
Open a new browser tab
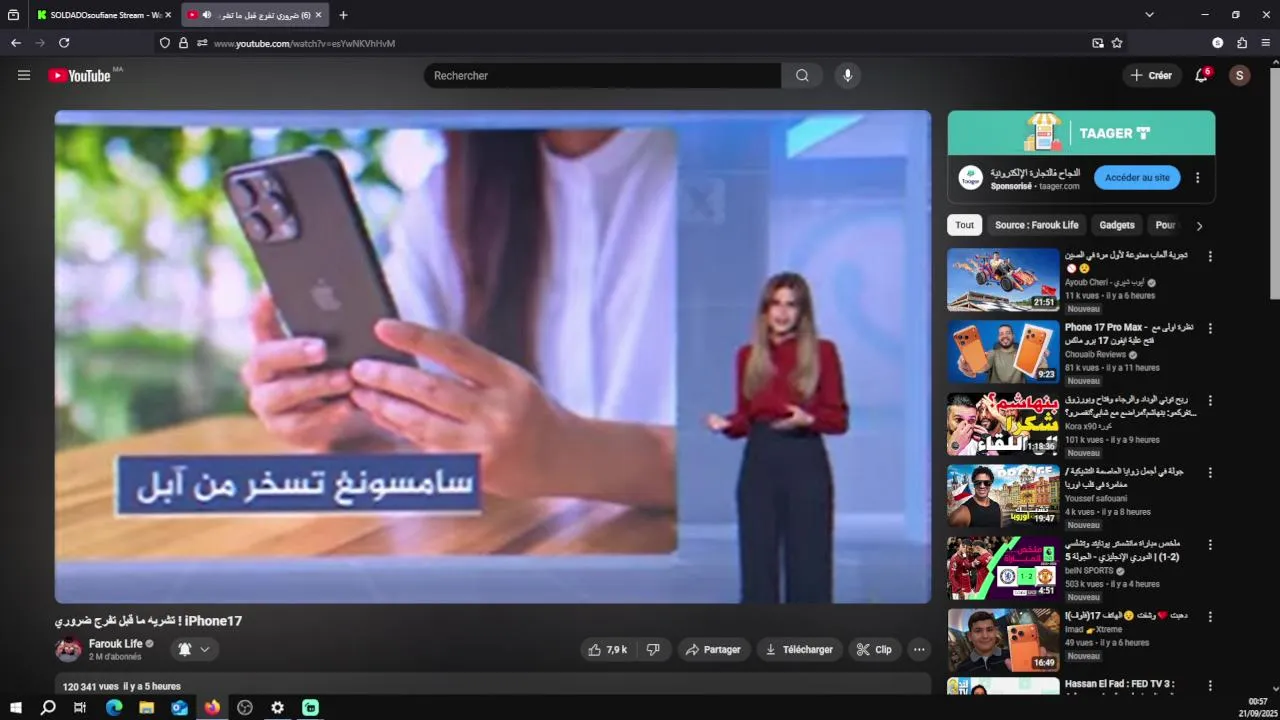[343, 15]
